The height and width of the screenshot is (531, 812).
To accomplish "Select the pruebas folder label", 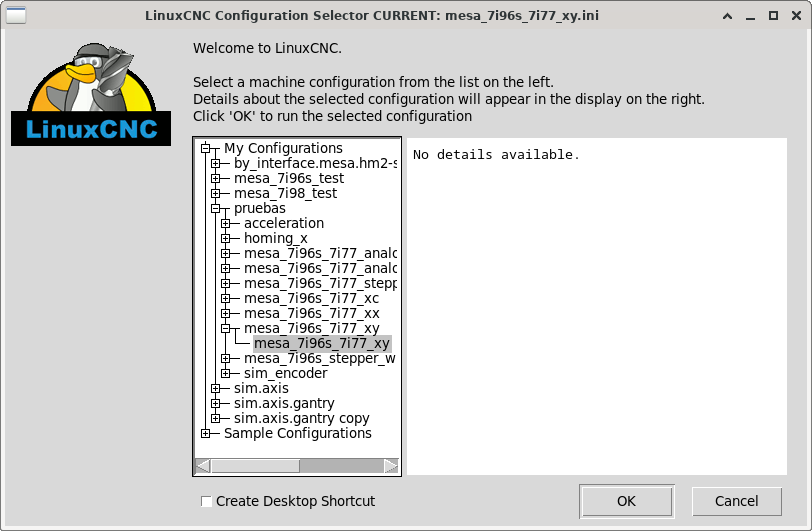I will coord(259,208).
